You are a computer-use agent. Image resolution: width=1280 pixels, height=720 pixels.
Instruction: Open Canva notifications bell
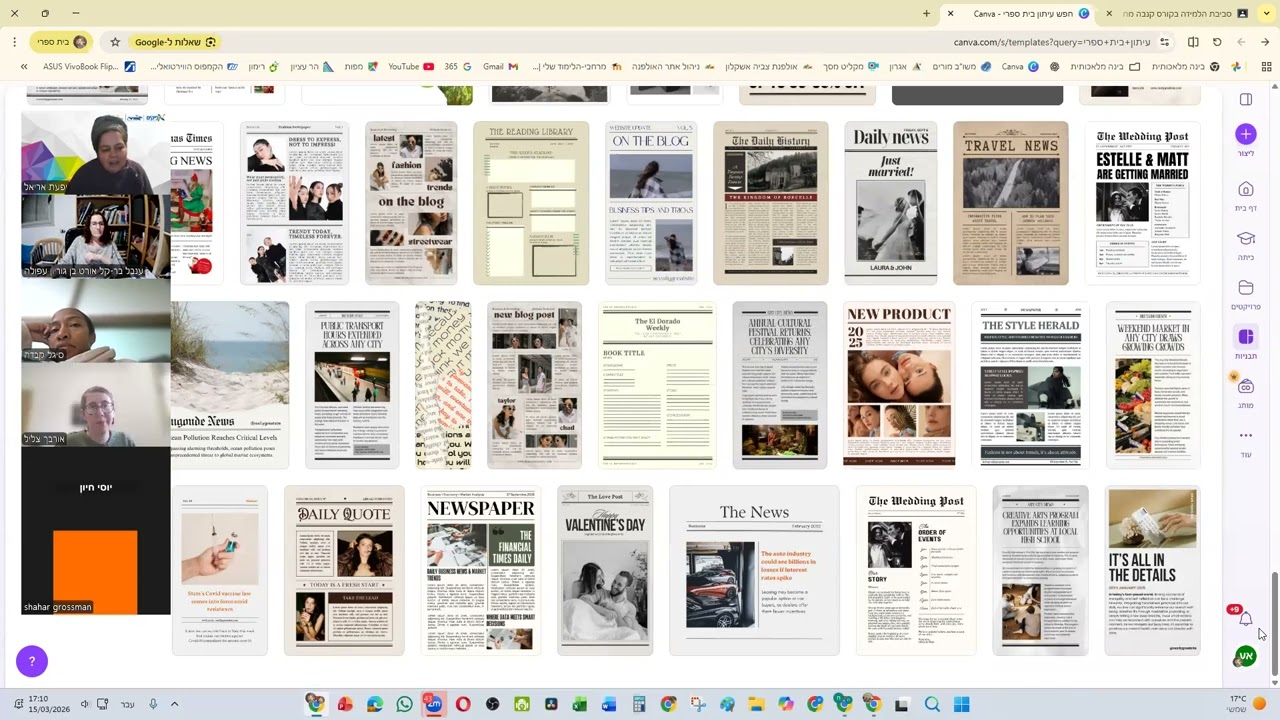pos(1245,619)
